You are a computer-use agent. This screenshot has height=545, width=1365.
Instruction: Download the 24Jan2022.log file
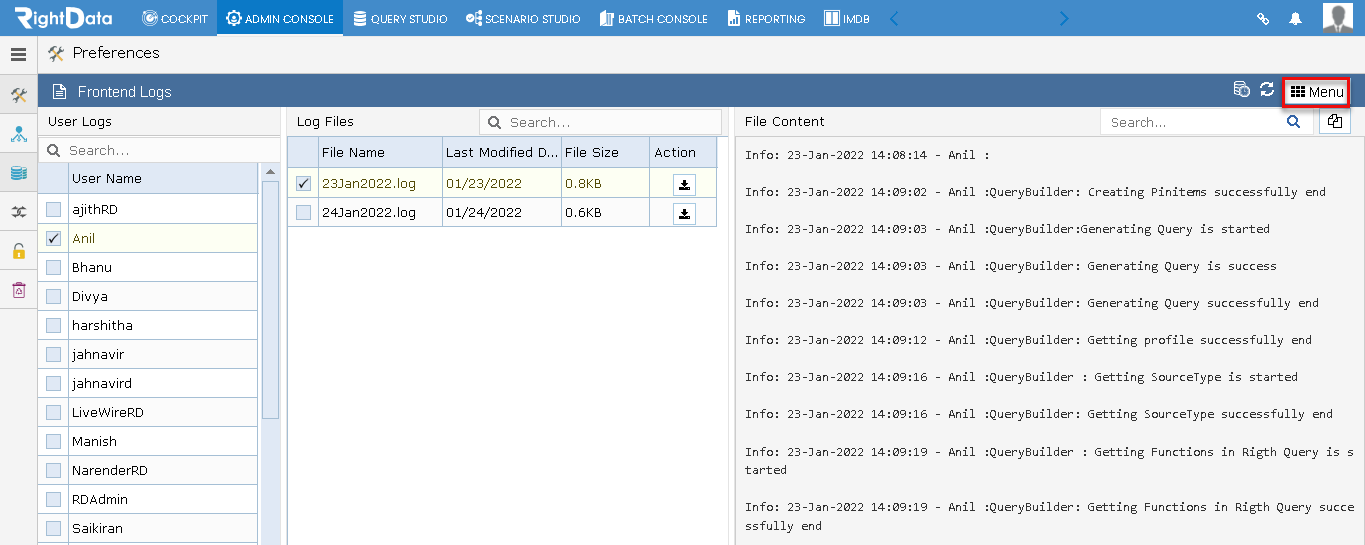(684, 213)
